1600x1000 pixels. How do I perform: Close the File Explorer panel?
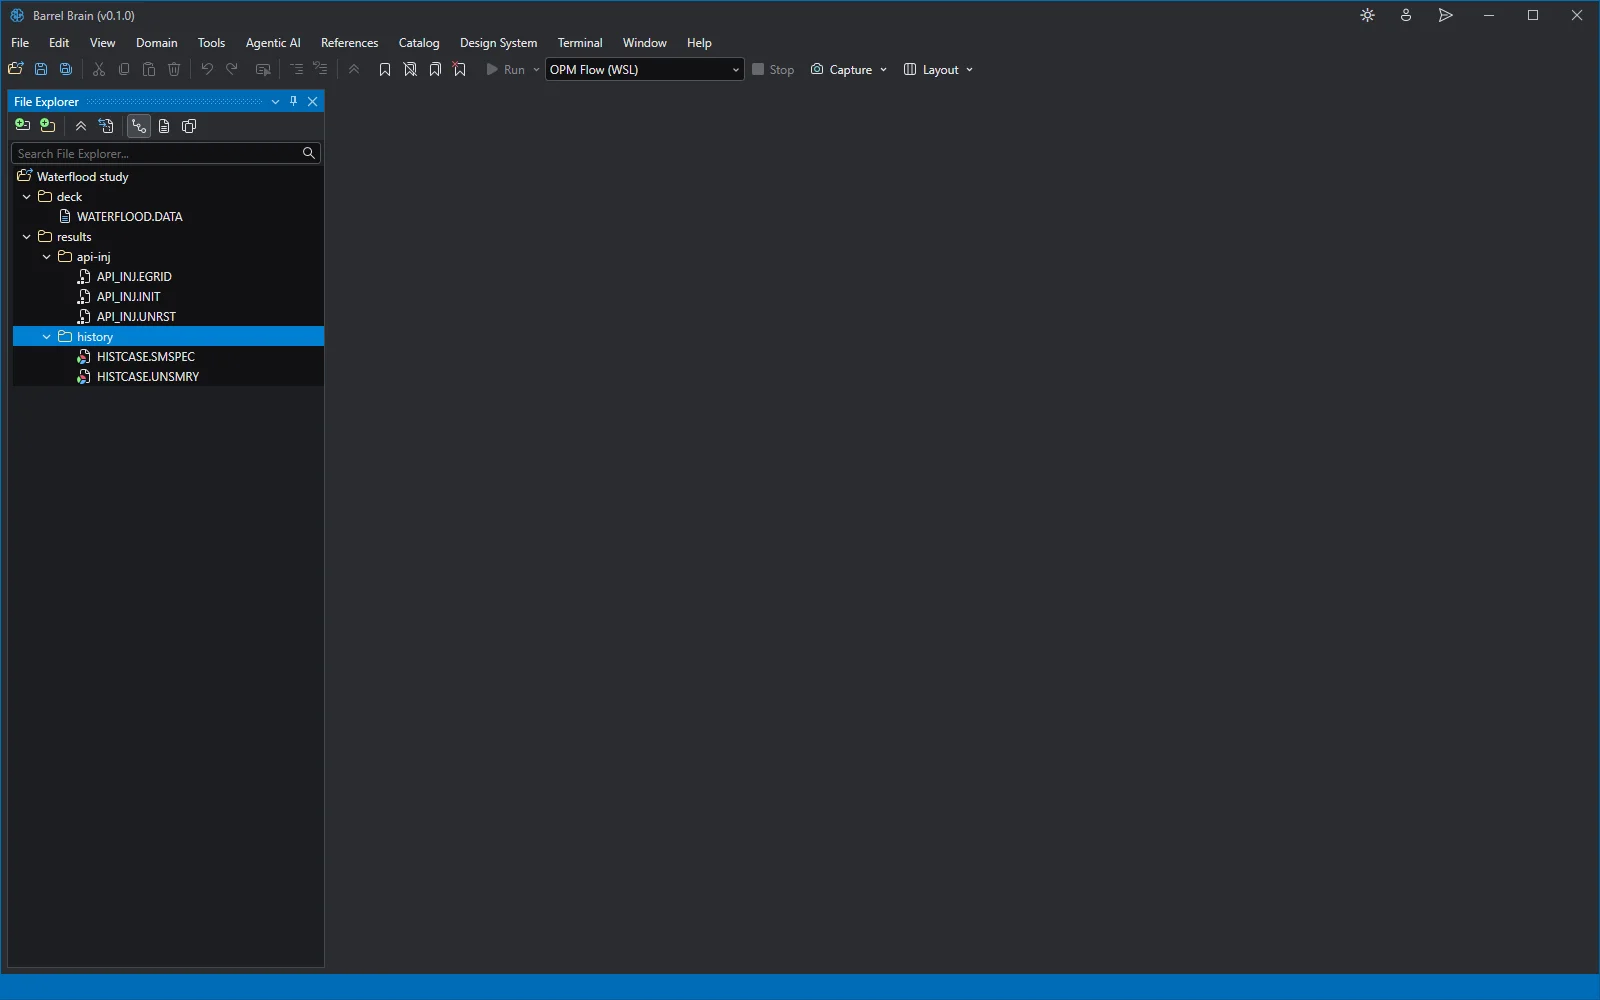[313, 101]
